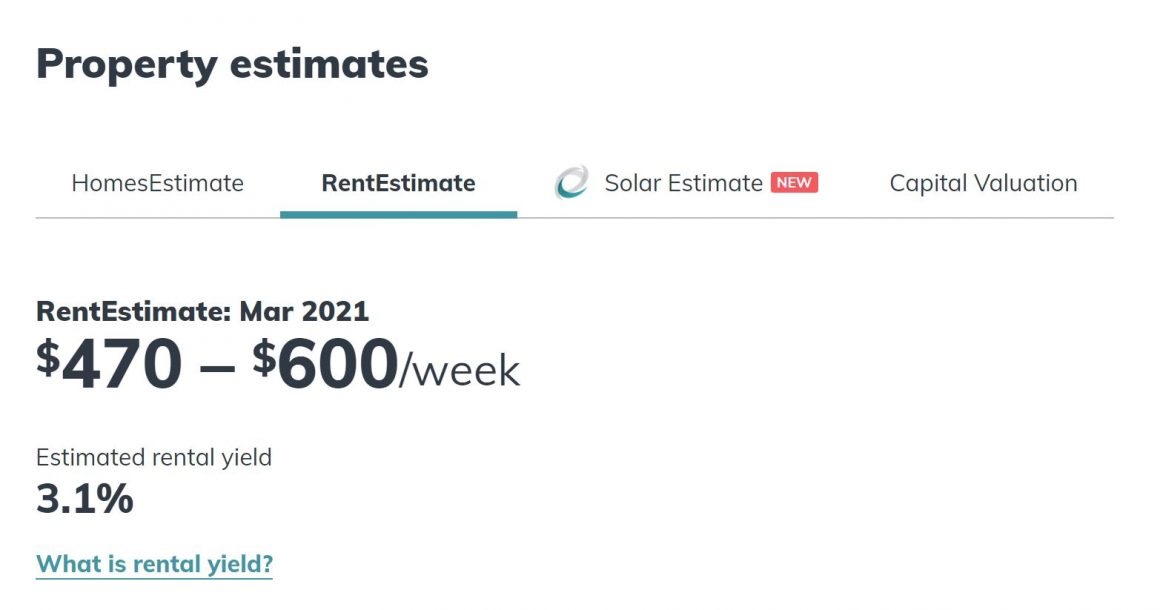Click the Estimated rental yield label

(153, 457)
